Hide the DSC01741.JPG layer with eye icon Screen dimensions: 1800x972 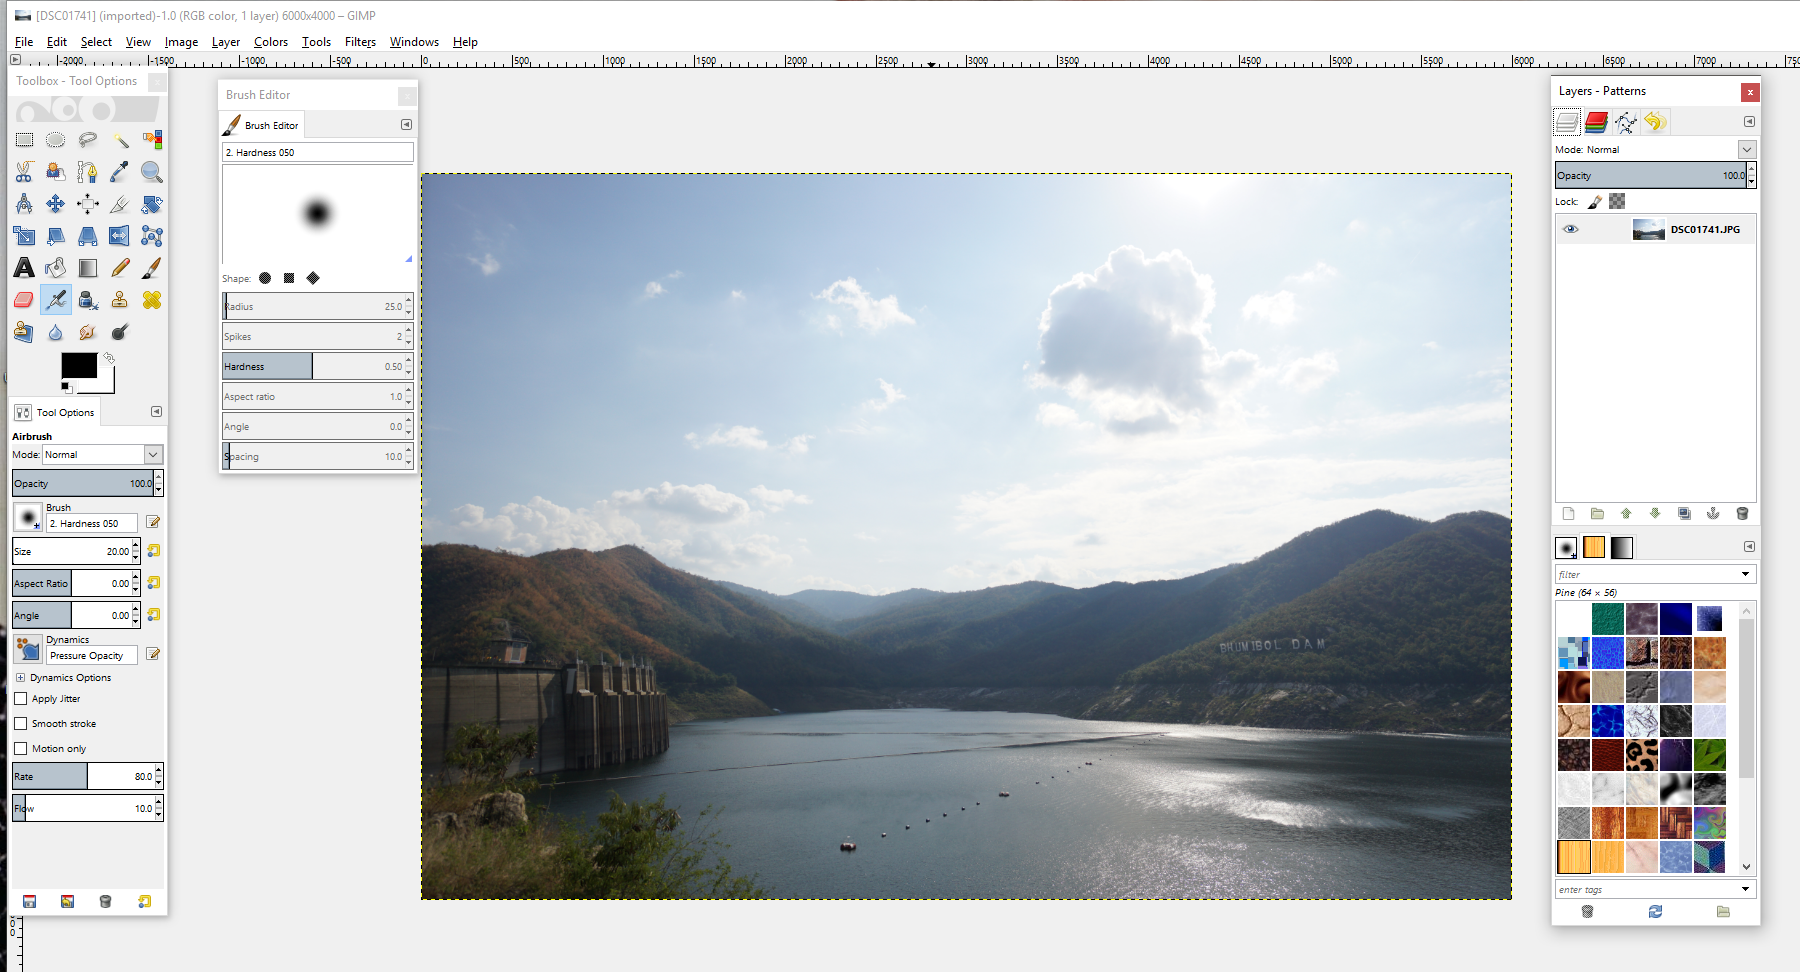1571,229
